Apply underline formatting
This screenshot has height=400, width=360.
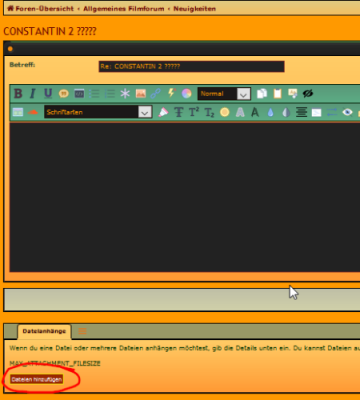click(x=48, y=94)
